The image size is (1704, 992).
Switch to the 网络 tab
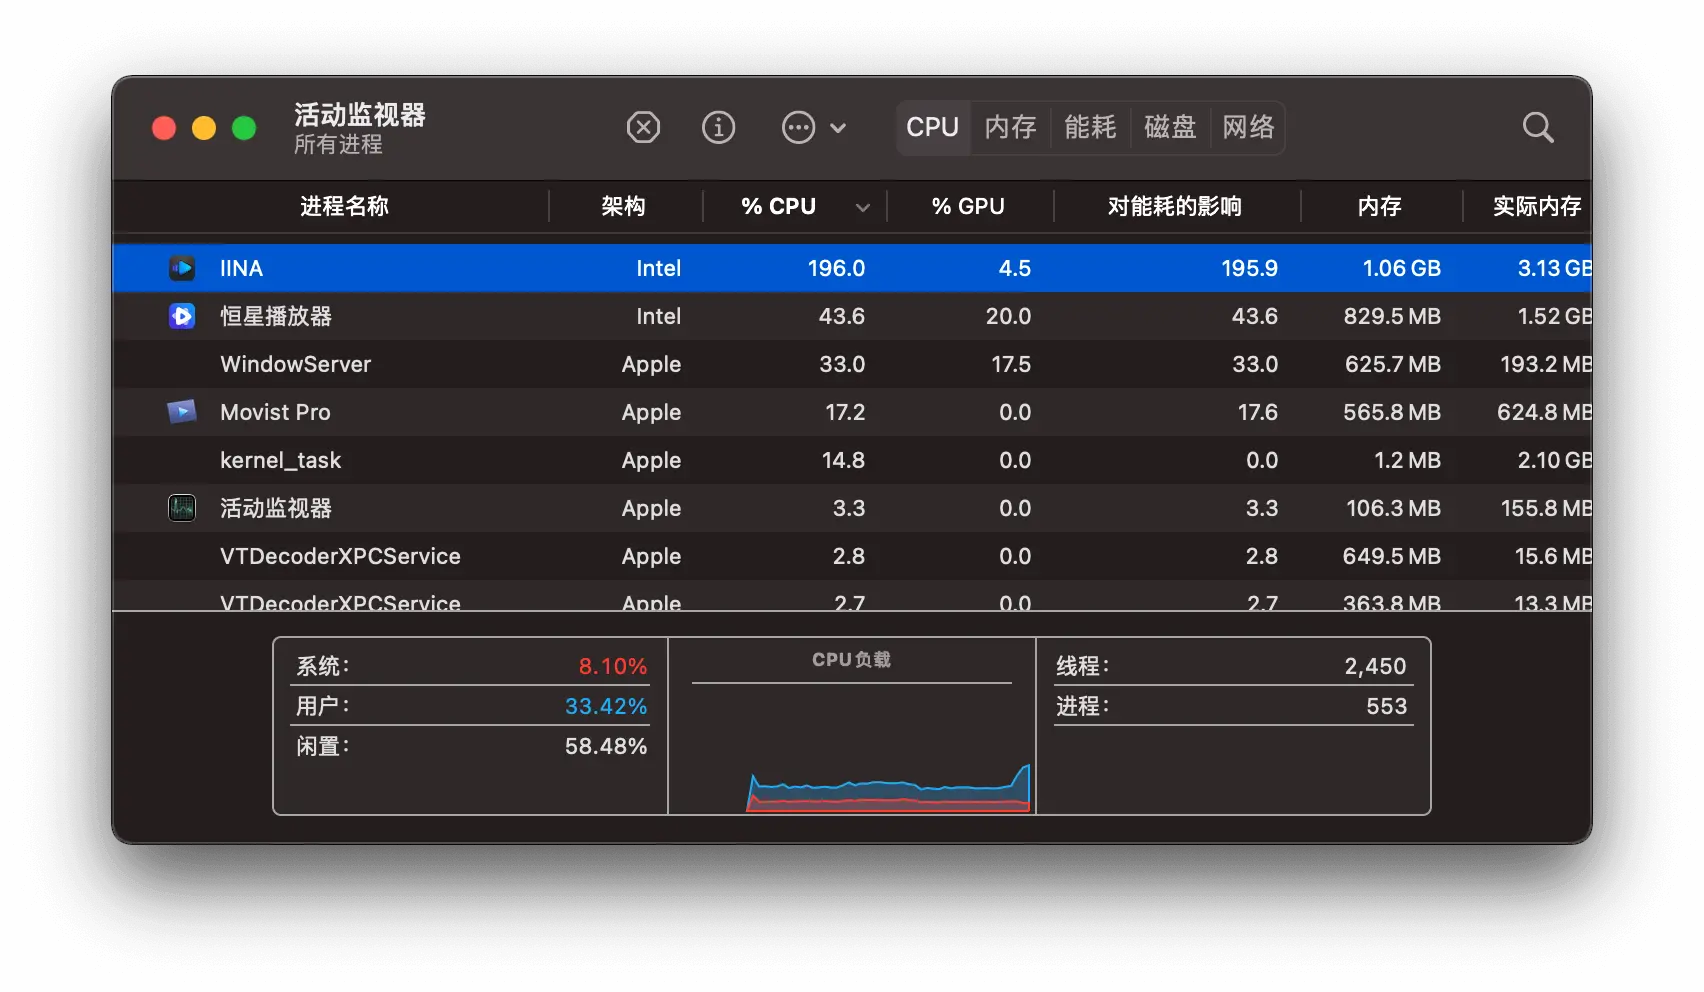(1248, 128)
